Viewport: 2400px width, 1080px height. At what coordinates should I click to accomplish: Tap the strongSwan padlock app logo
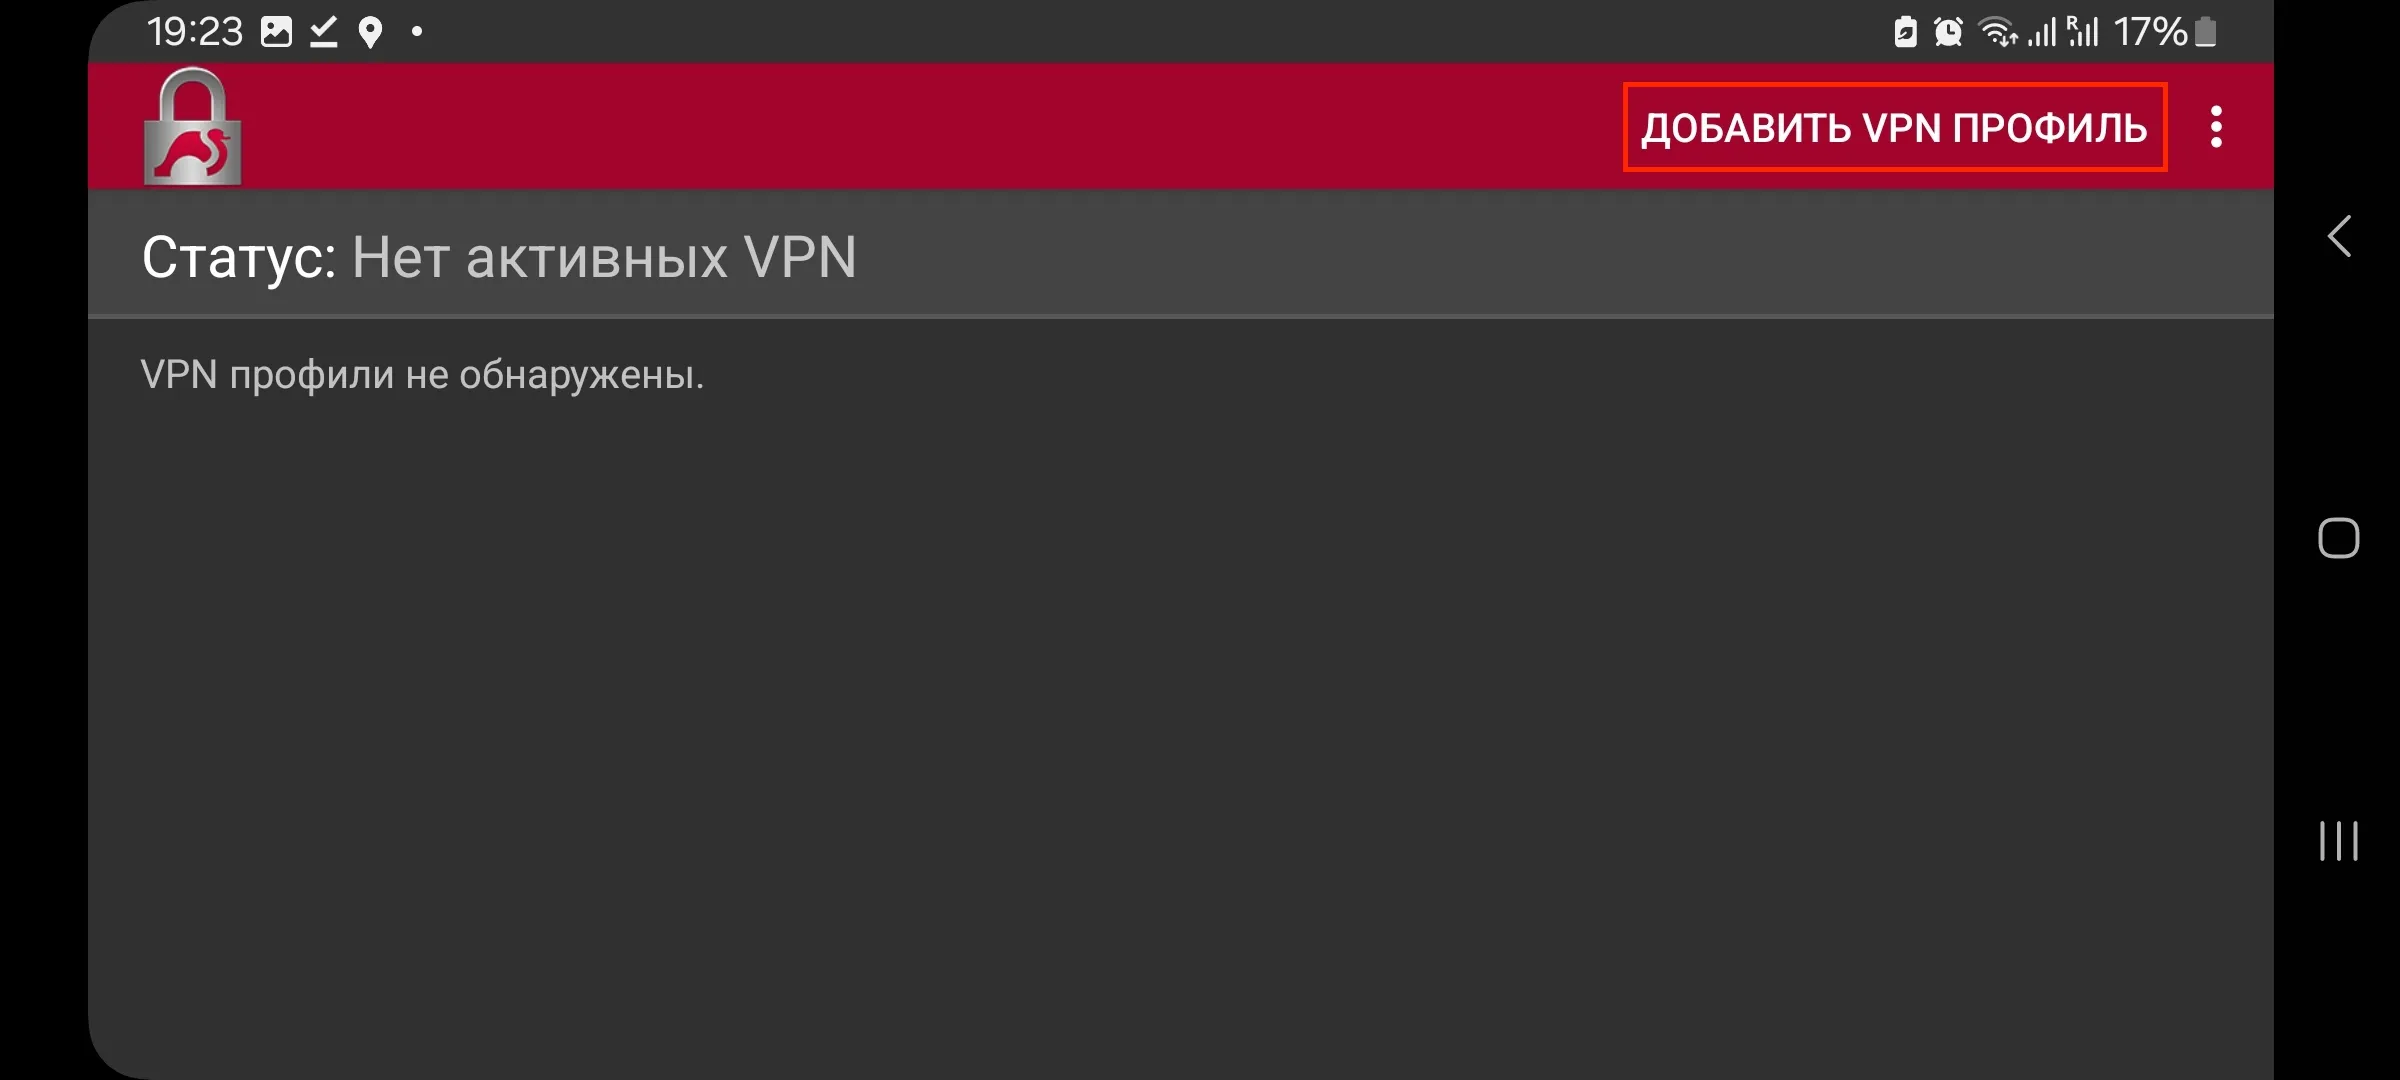click(193, 126)
